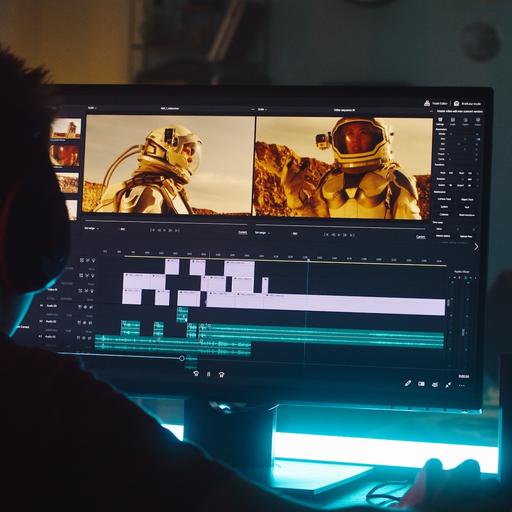Select the first media thumbnail in the left bin
The width and height of the screenshot is (512, 512).
(66, 128)
